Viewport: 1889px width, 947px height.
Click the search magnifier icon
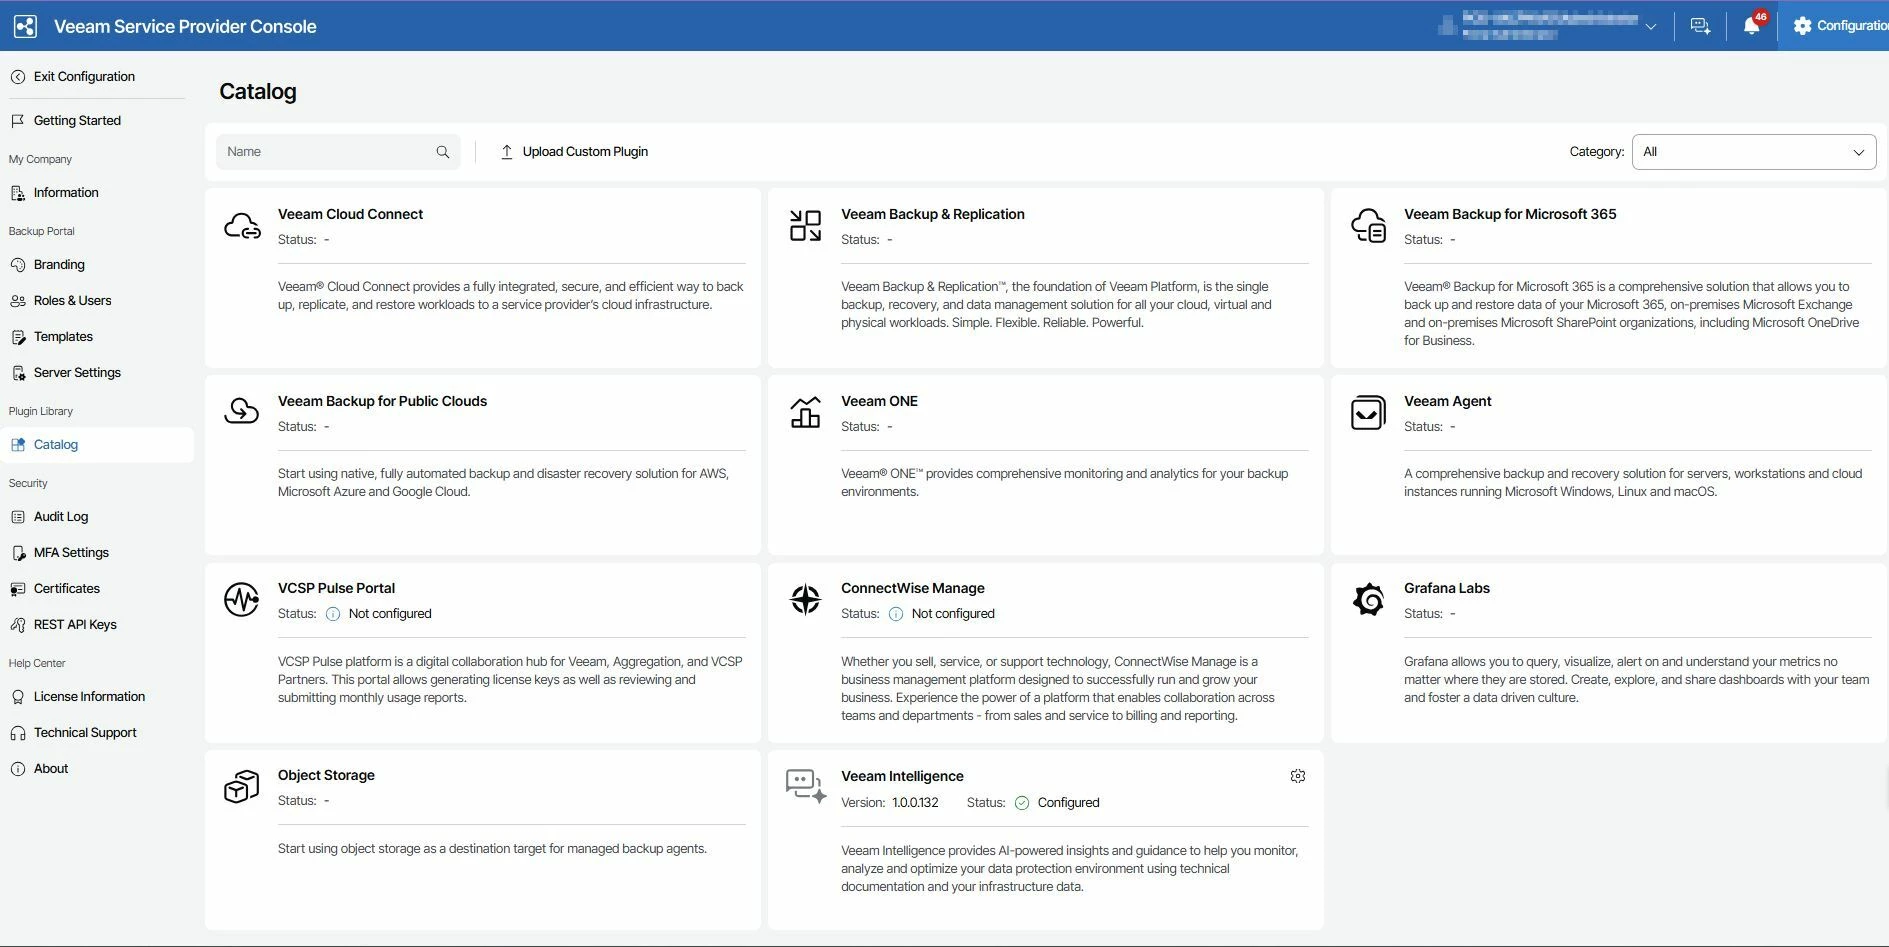tap(443, 152)
